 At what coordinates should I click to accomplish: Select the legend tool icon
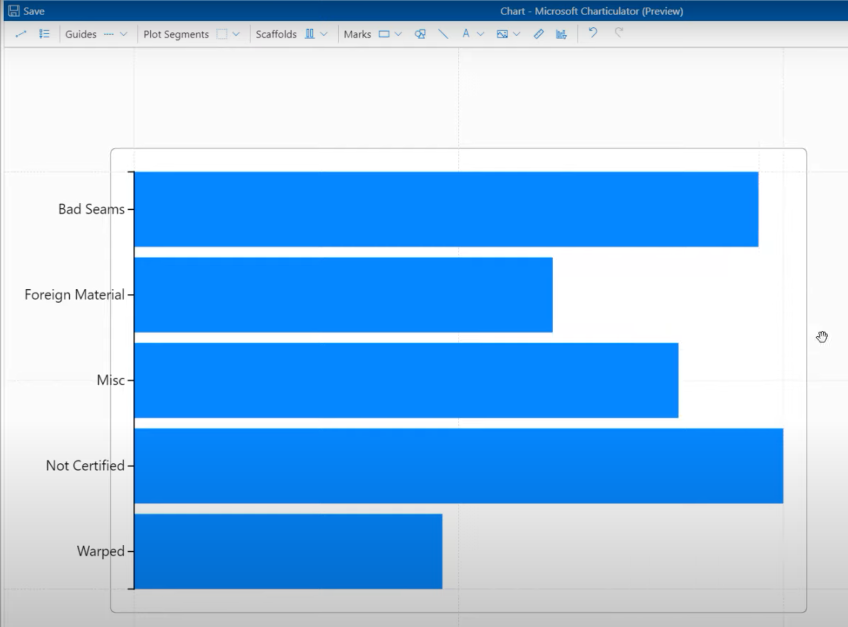[44, 34]
